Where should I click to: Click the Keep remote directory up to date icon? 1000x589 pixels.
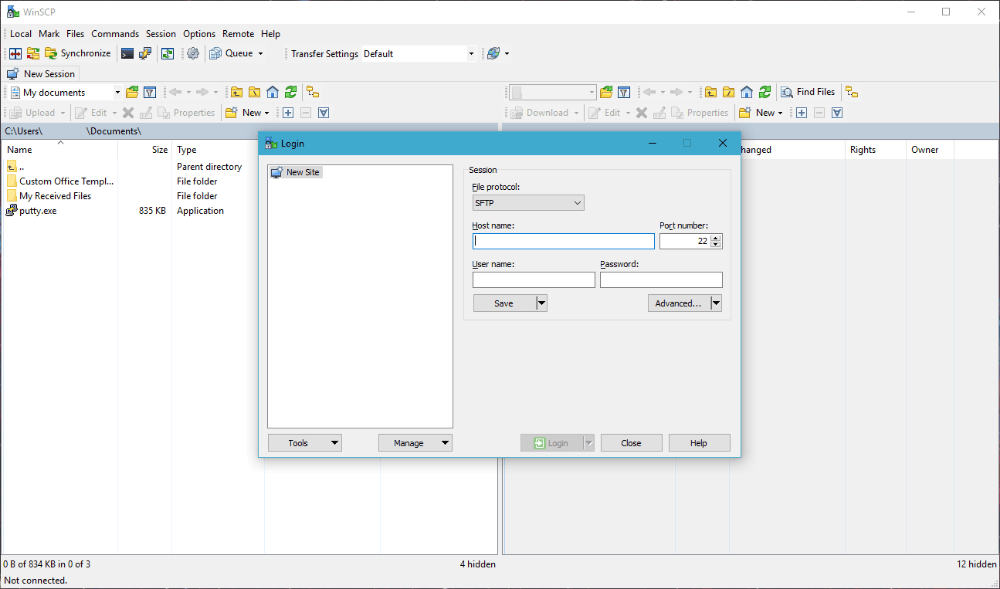point(167,54)
